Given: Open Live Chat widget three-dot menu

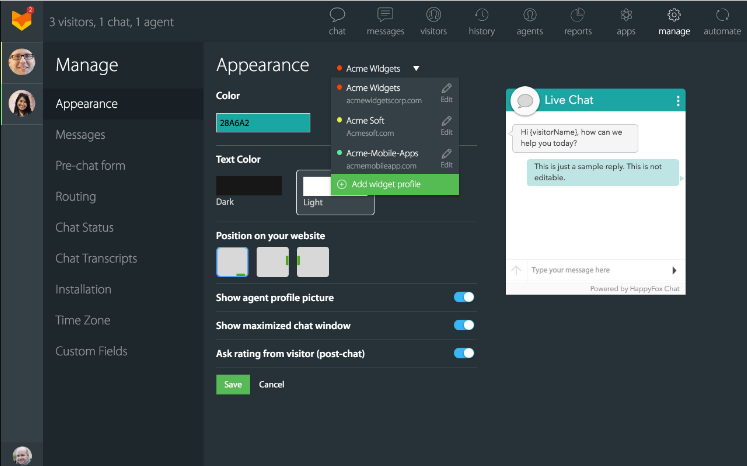Looking at the screenshot, I should pos(678,101).
